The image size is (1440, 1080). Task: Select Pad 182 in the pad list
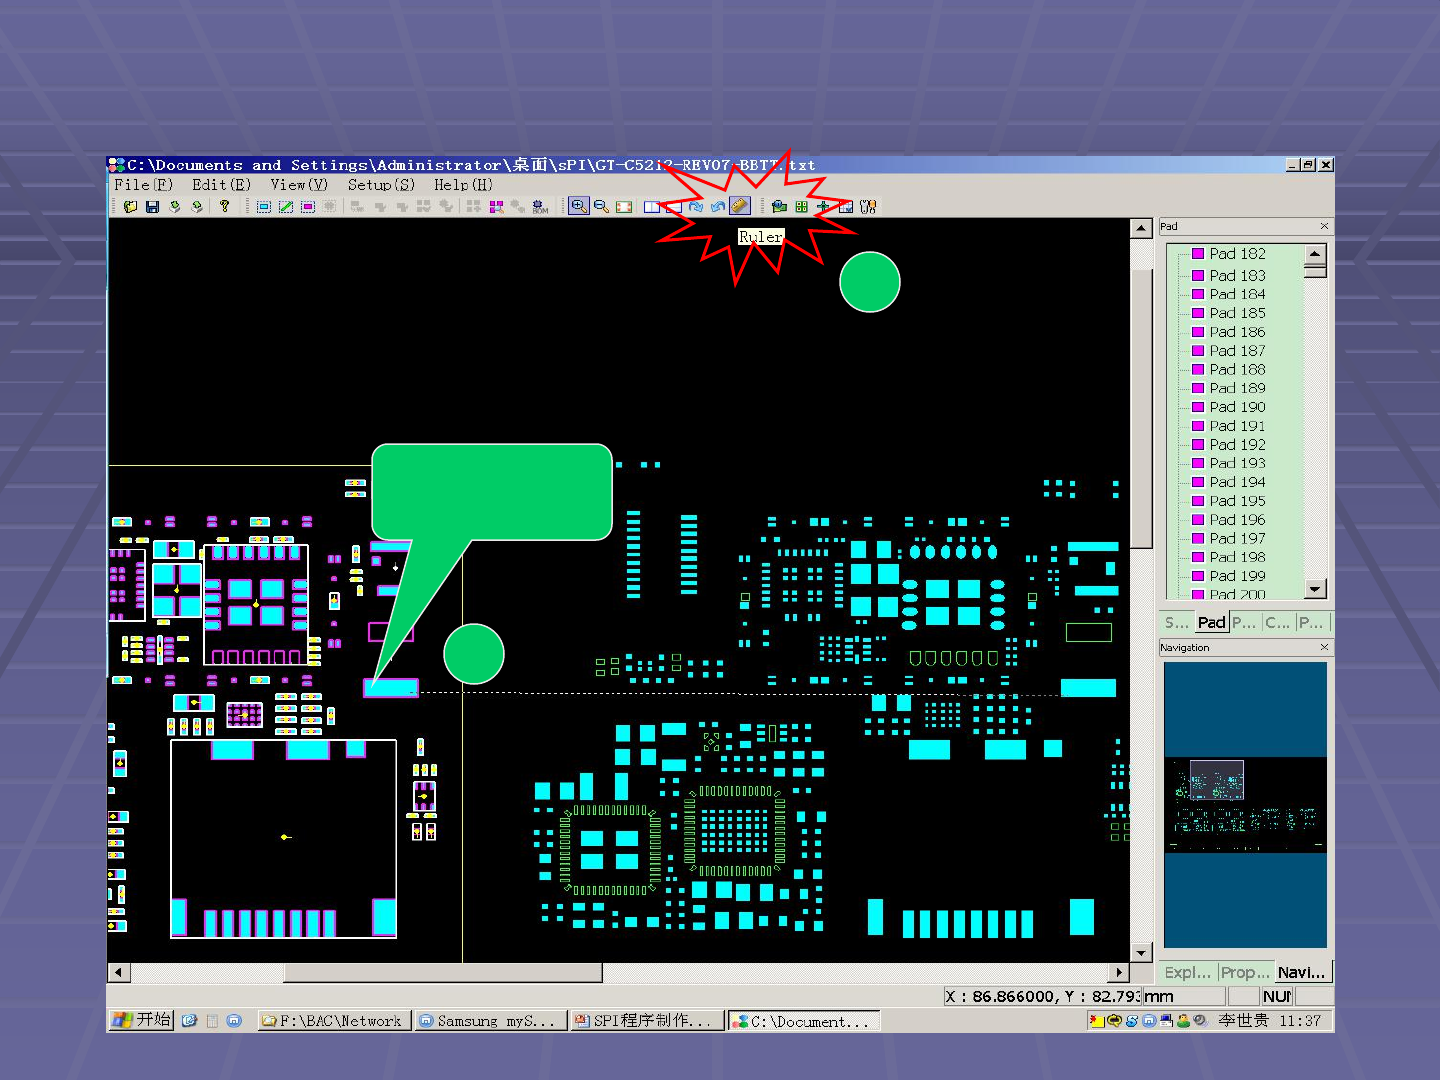point(1237,254)
